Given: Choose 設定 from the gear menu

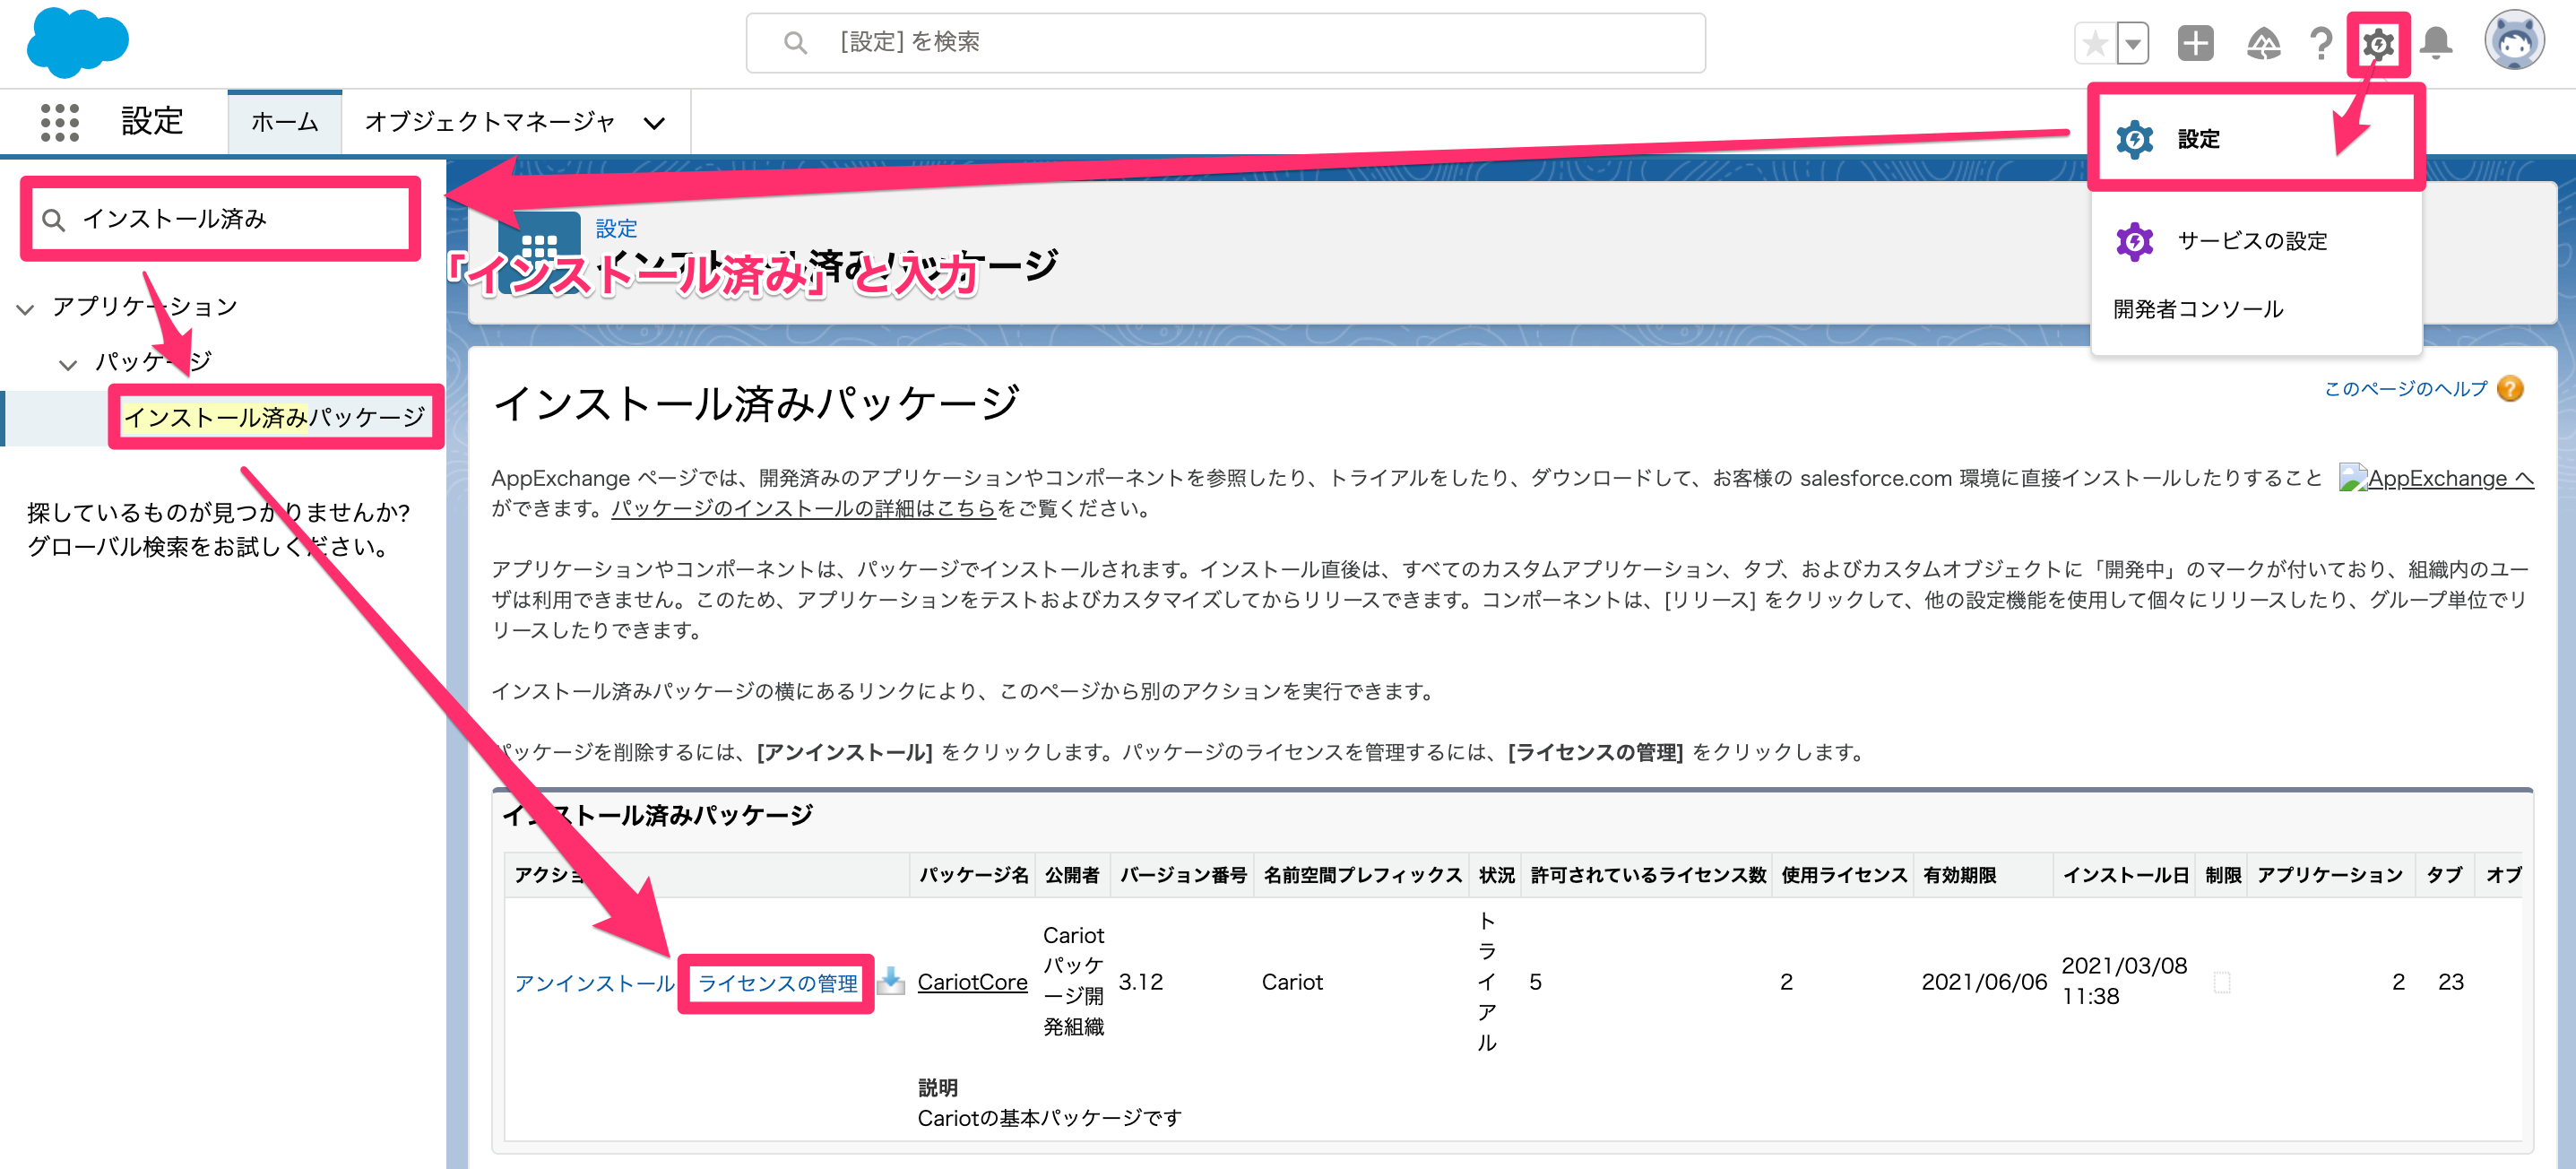Looking at the screenshot, I should 2255,138.
